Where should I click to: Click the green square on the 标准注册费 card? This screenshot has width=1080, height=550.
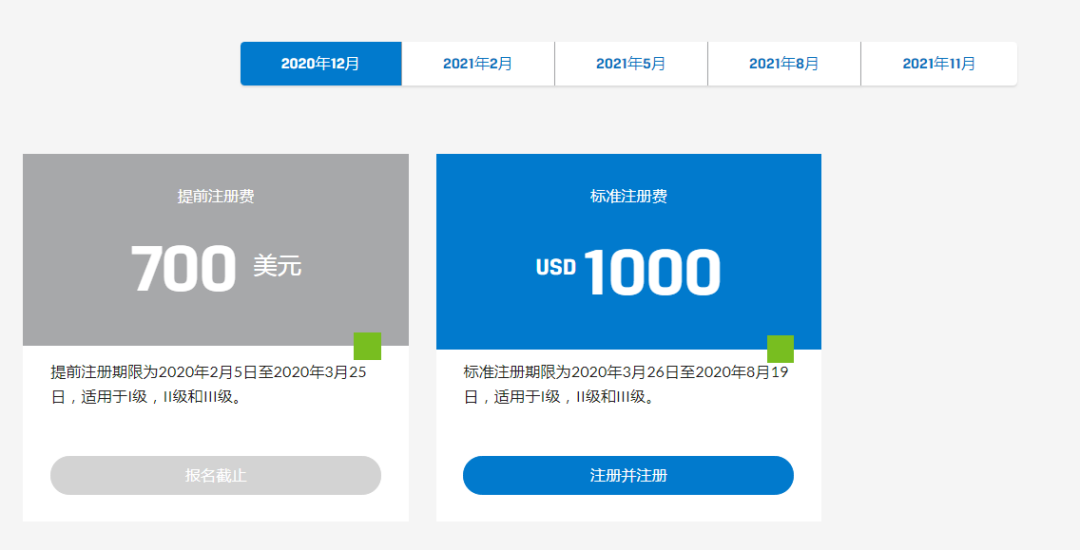tap(780, 349)
